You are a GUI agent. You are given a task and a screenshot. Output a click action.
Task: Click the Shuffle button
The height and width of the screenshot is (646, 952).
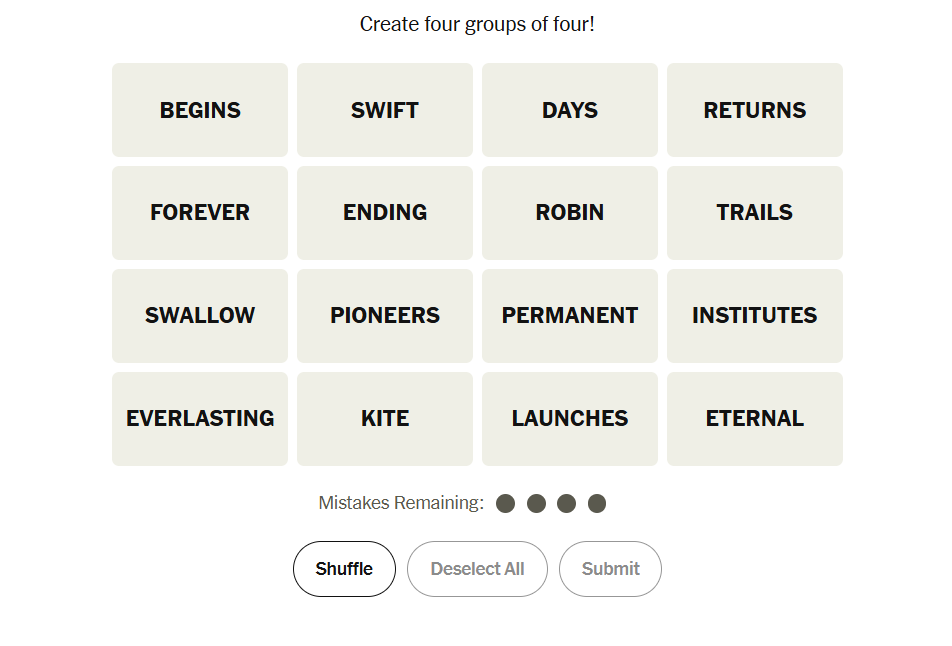[x=344, y=569]
